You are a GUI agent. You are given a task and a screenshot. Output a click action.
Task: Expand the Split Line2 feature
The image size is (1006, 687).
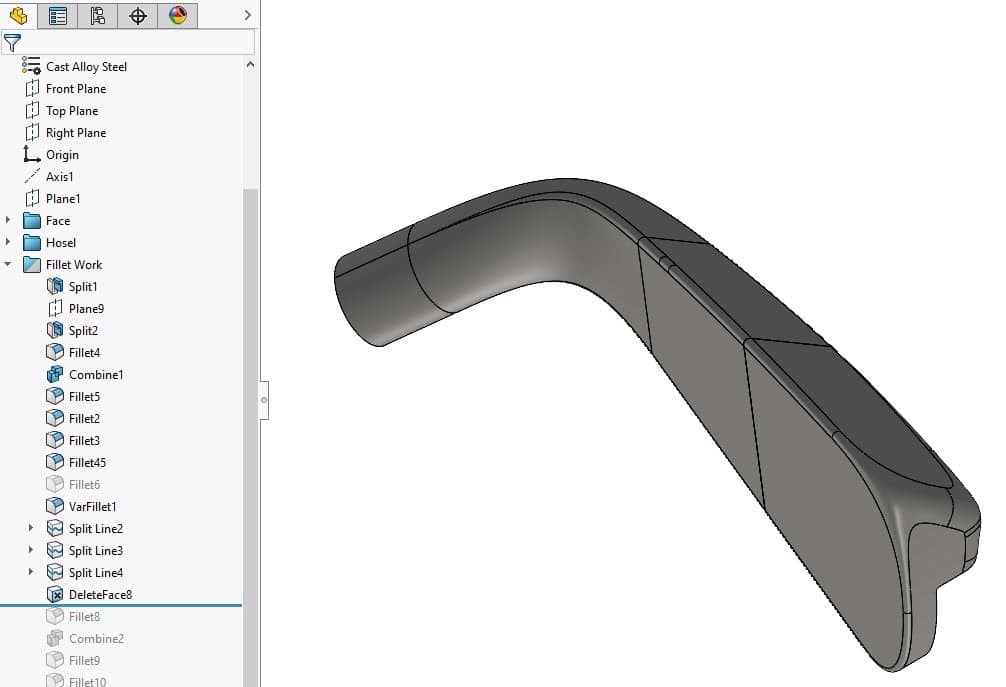click(x=31, y=529)
